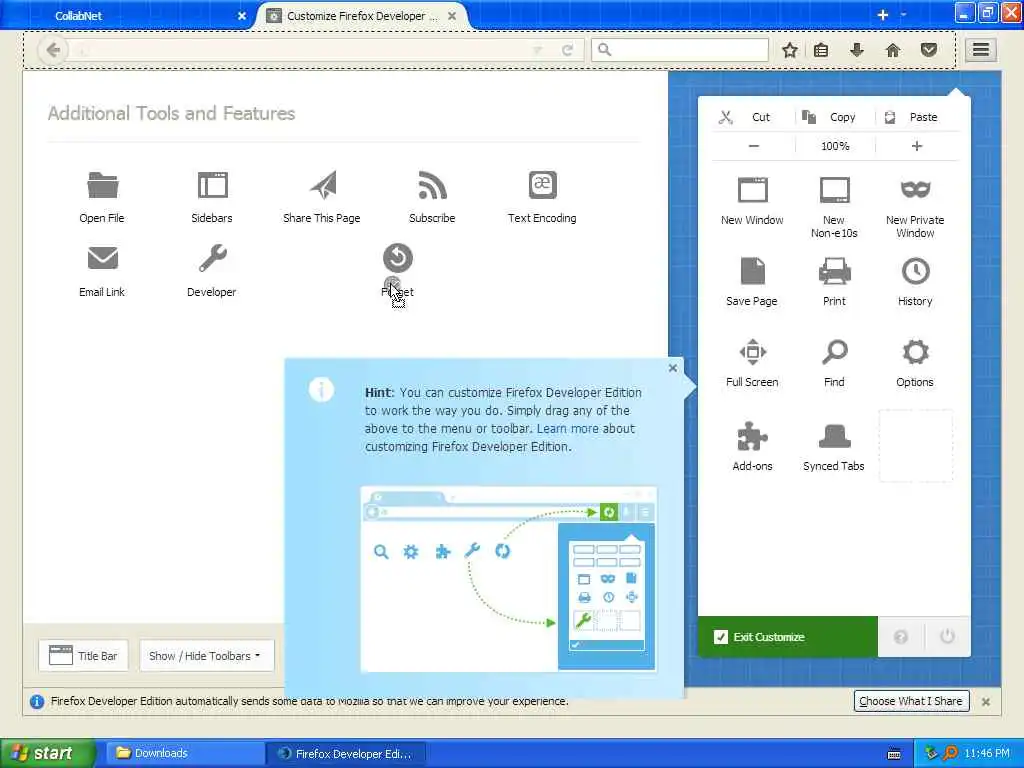Select the Sidebars icon

pos(212,185)
